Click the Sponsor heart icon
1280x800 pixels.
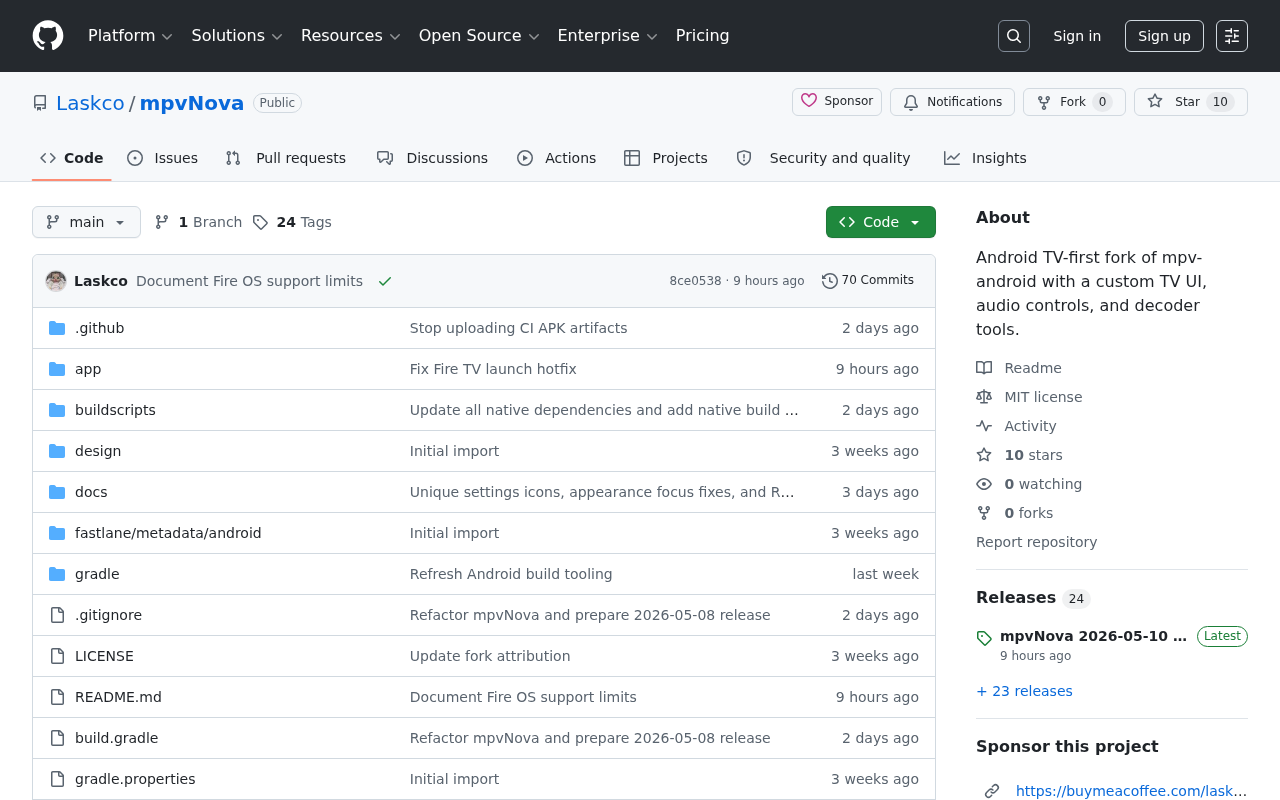(809, 101)
